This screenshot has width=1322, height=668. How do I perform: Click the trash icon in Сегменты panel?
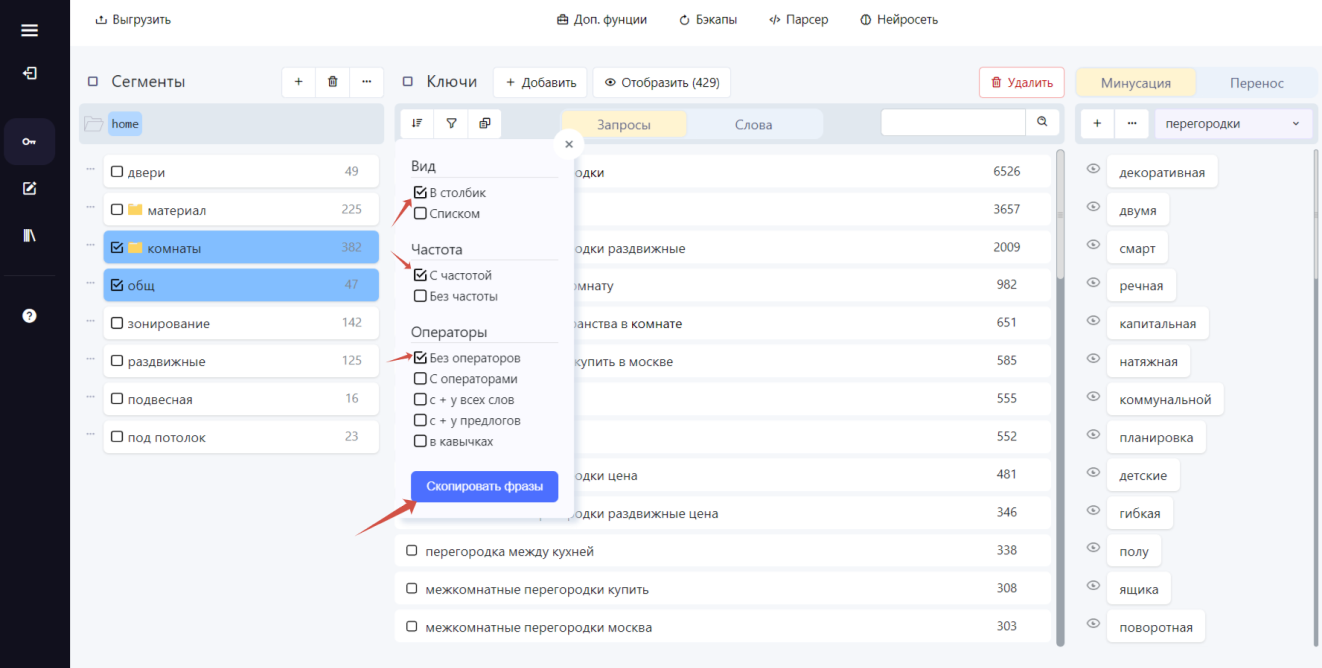(333, 82)
